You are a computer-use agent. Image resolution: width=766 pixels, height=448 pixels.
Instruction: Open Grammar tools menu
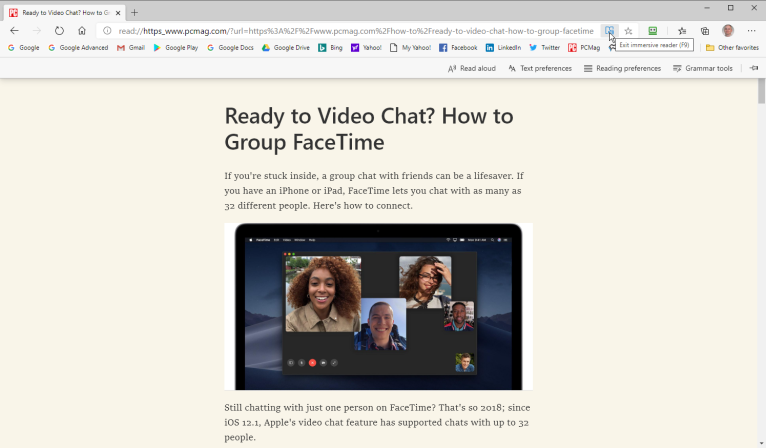(702, 68)
